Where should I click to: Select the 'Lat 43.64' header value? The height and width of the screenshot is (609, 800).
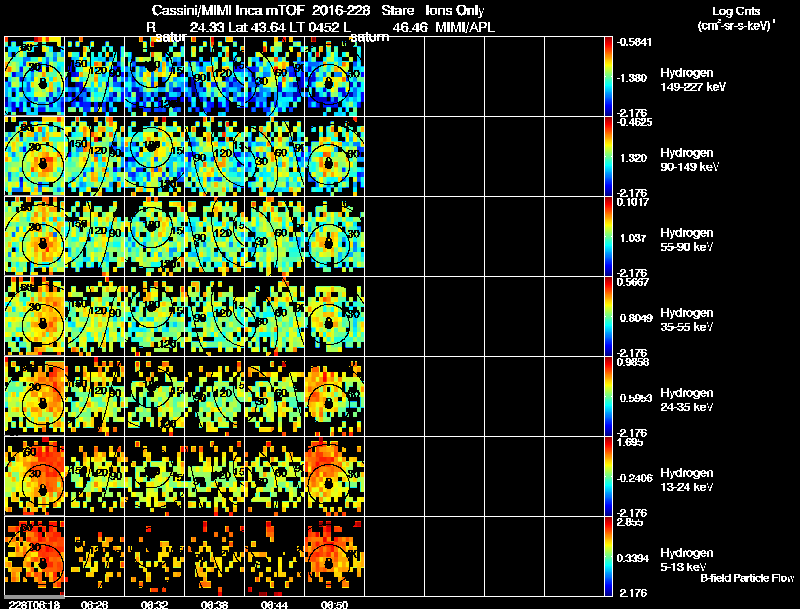click(256, 28)
